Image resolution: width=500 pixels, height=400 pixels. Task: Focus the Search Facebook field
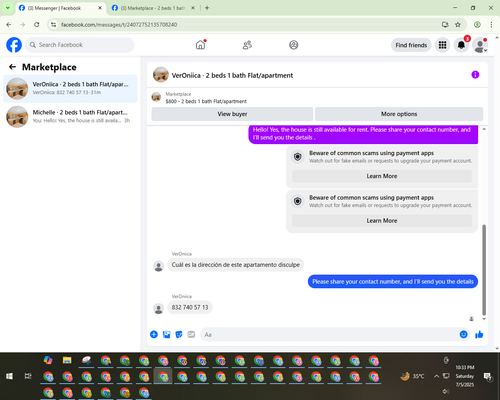[x=80, y=45]
